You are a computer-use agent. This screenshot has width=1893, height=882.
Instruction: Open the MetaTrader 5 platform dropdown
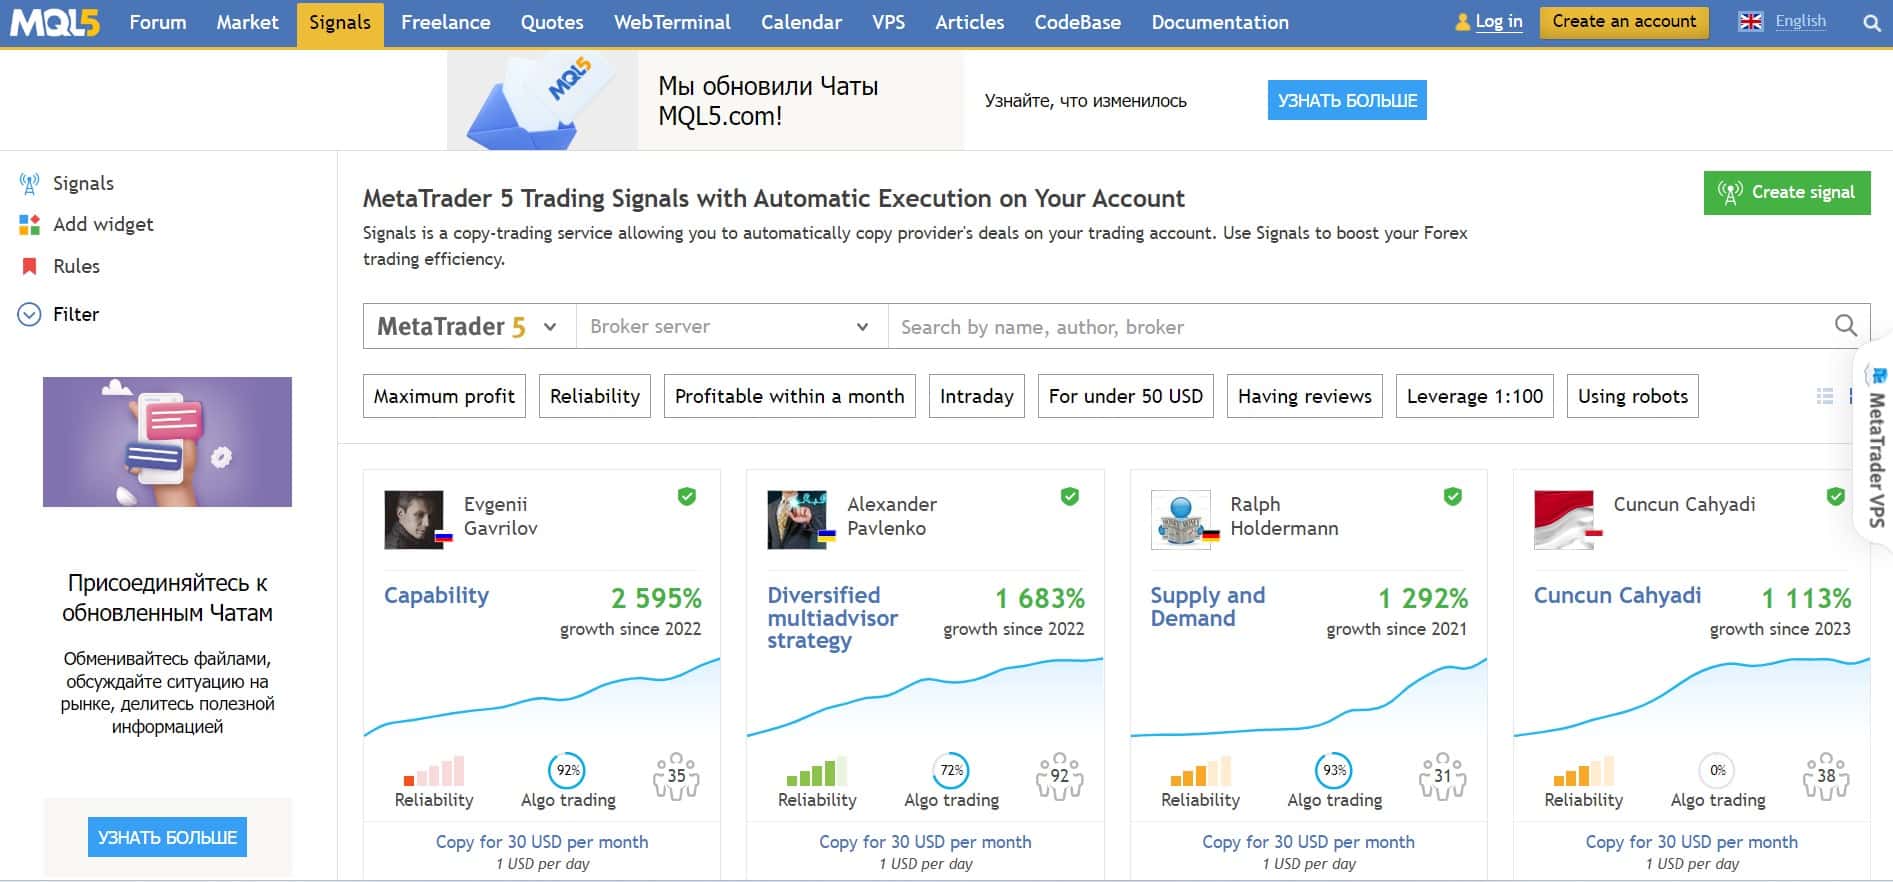coord(469,326)
